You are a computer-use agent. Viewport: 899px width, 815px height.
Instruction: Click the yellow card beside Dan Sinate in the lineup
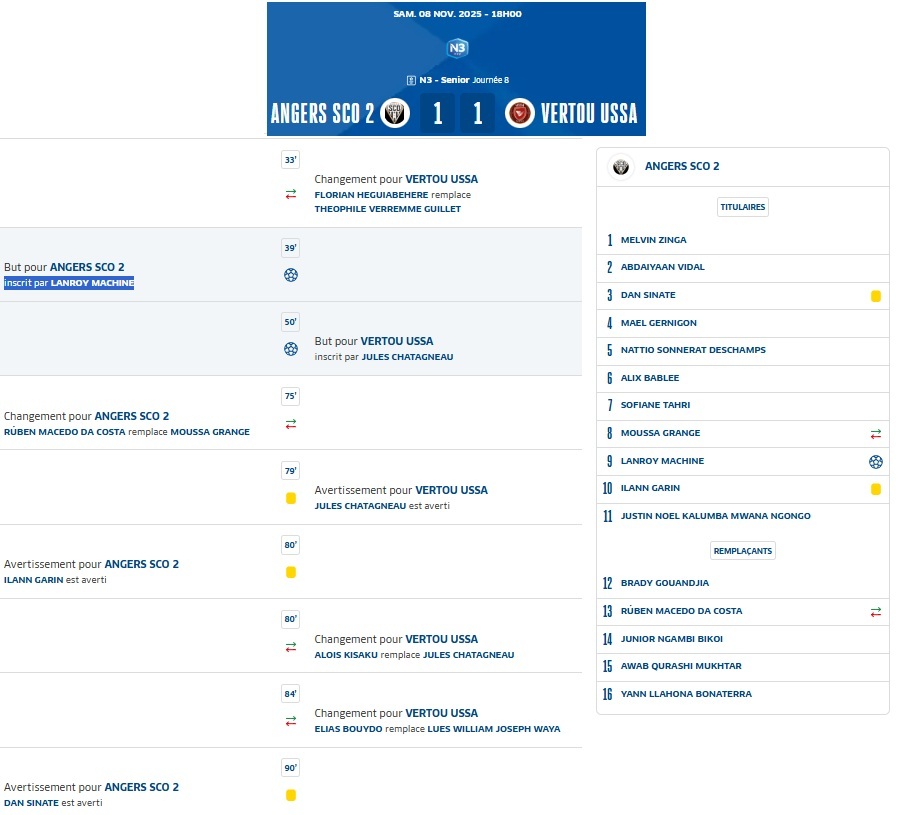coord(875,296)
